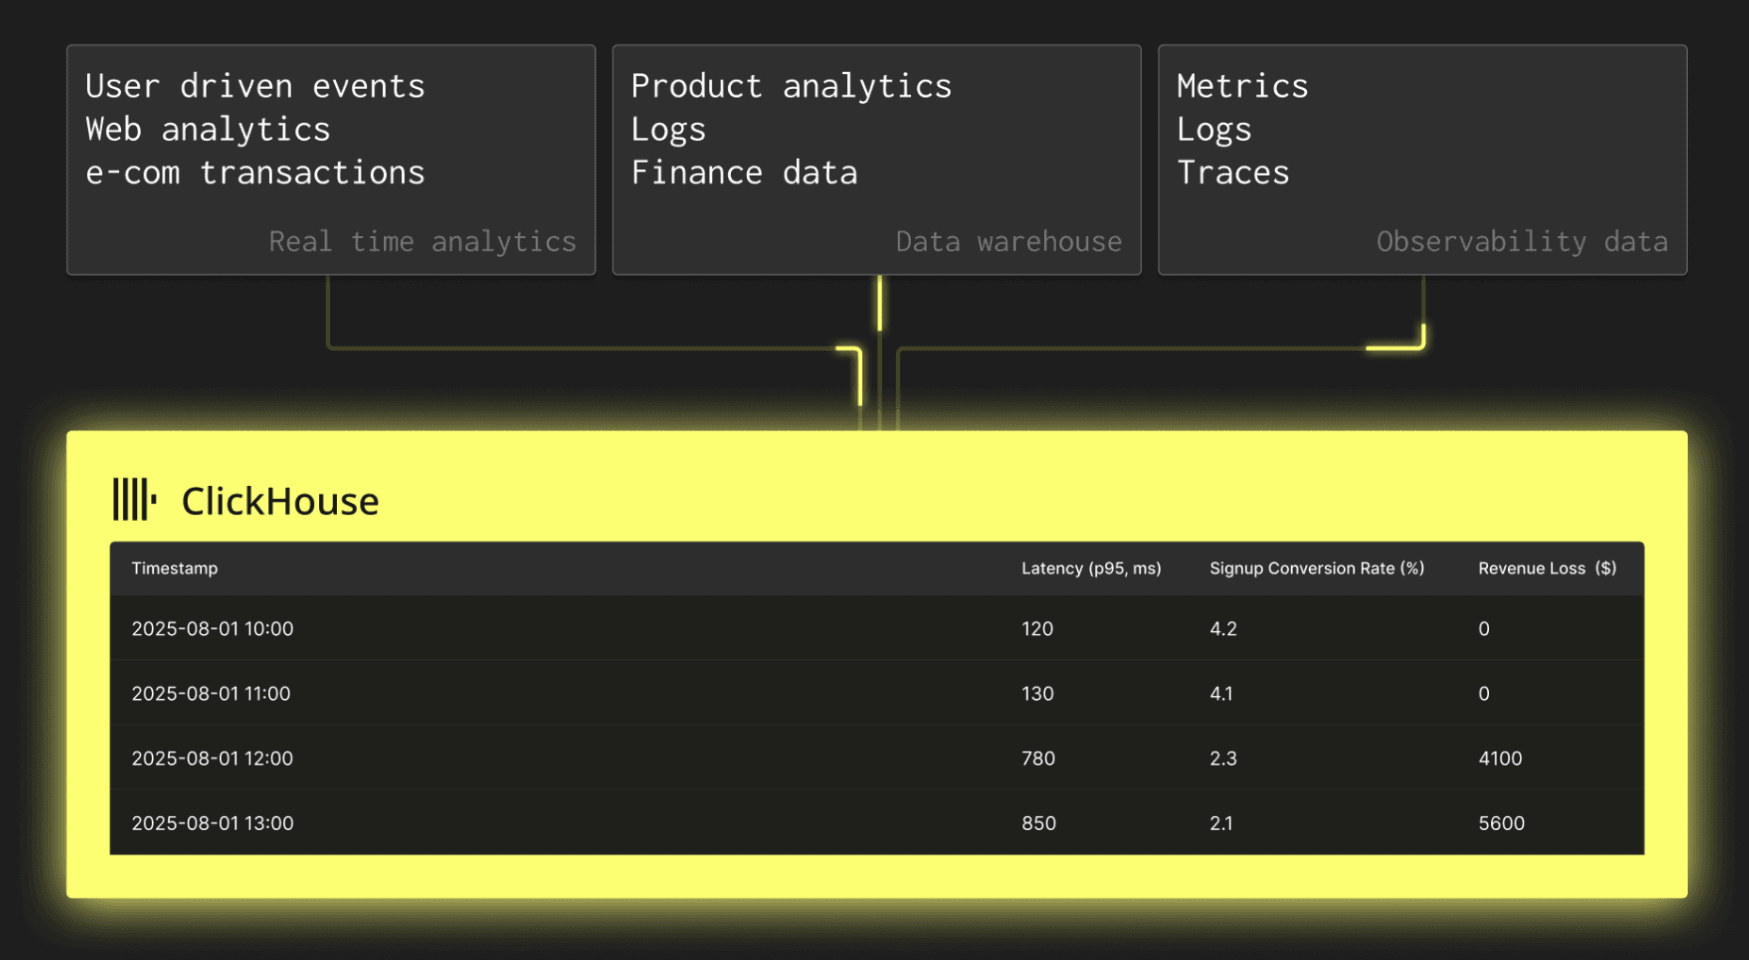Image resolution: width=1749 pixels, height=960 pixels.
Task: Click conversion rate value 4.2
Action: point(1223,629)
